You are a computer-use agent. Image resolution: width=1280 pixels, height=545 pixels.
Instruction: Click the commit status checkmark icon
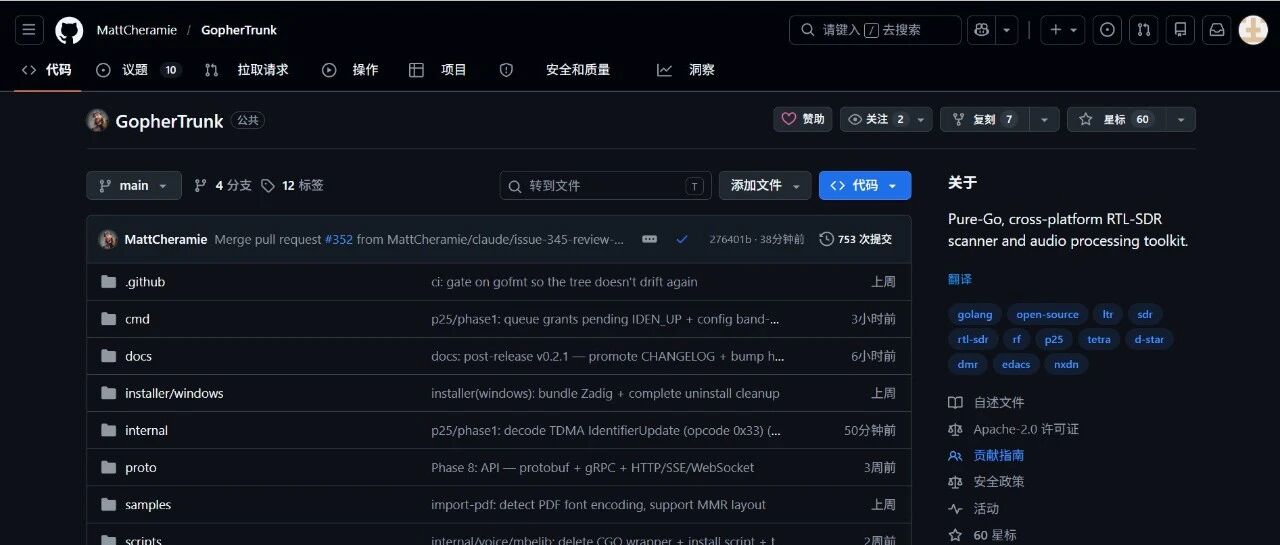coord(682,239)
